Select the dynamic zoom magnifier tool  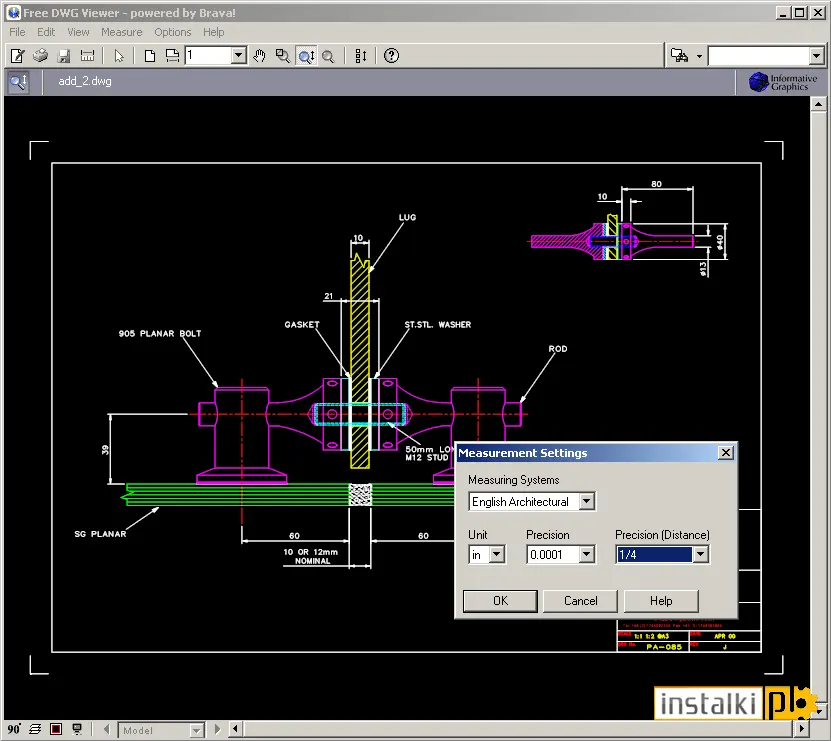click(306, 56)
